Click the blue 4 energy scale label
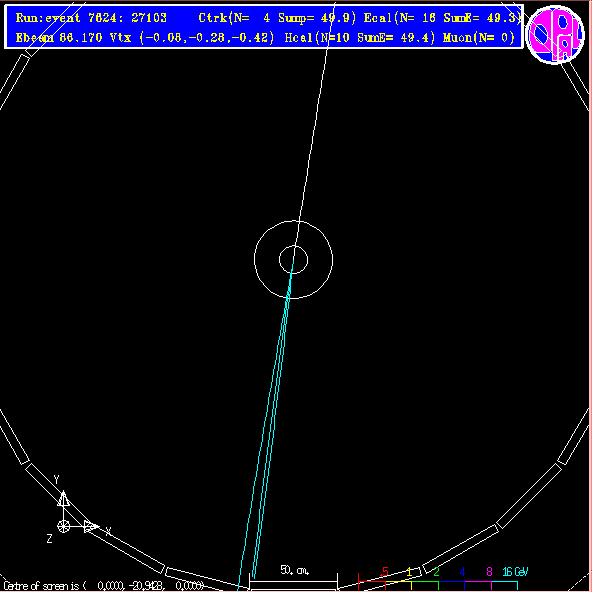Screen dimensions: 592x592 point(462,572)
